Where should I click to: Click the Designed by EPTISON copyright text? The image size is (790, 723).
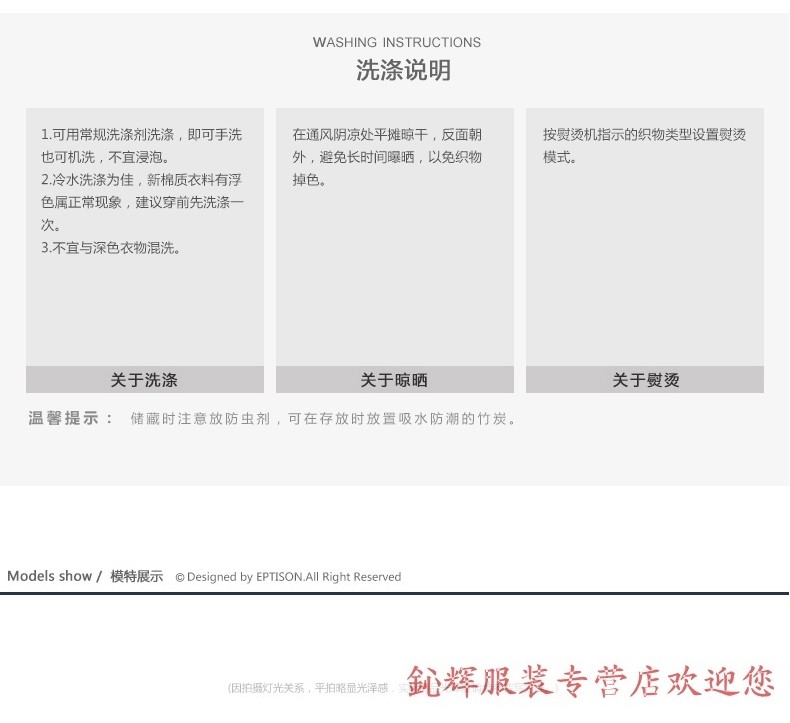pyautogui.click(x=288, y=577)
